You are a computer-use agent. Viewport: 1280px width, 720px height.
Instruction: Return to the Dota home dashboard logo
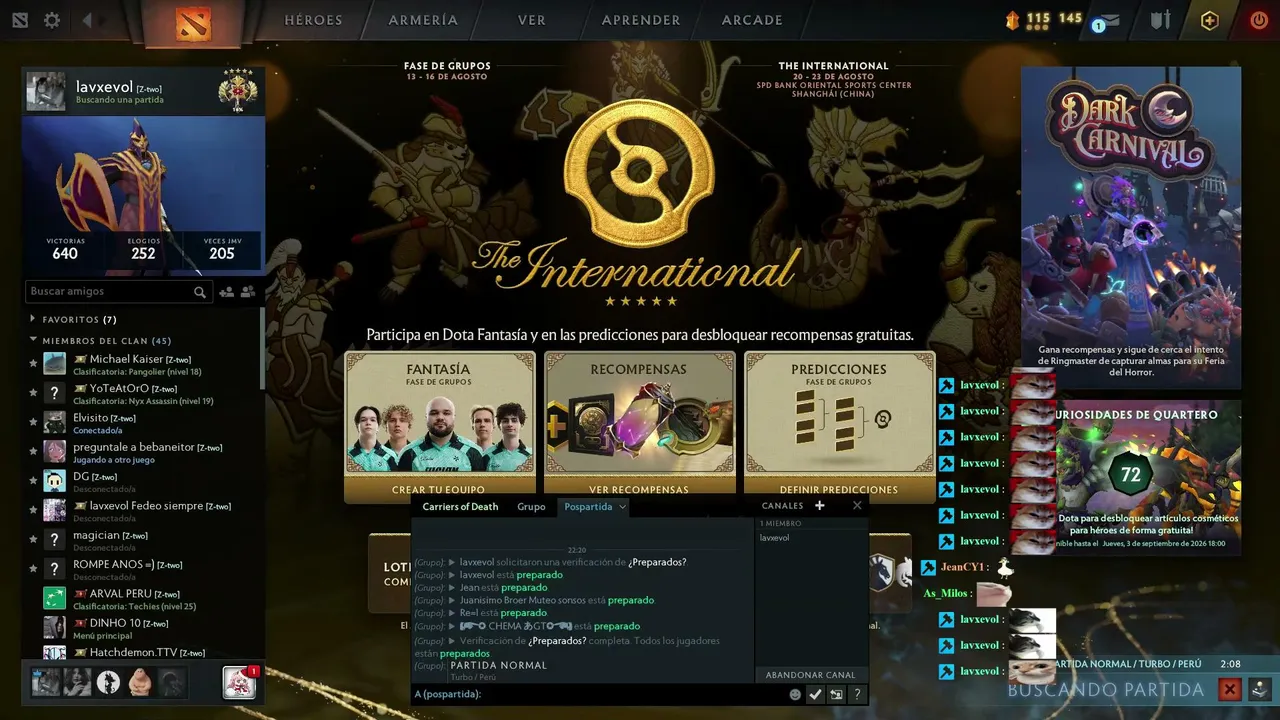coord(193,23)
